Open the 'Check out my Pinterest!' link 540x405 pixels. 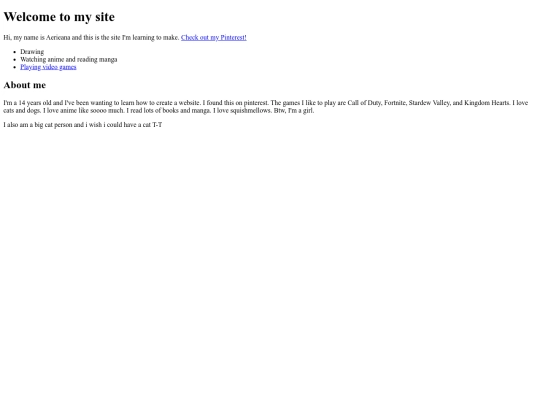coord(214,38)
